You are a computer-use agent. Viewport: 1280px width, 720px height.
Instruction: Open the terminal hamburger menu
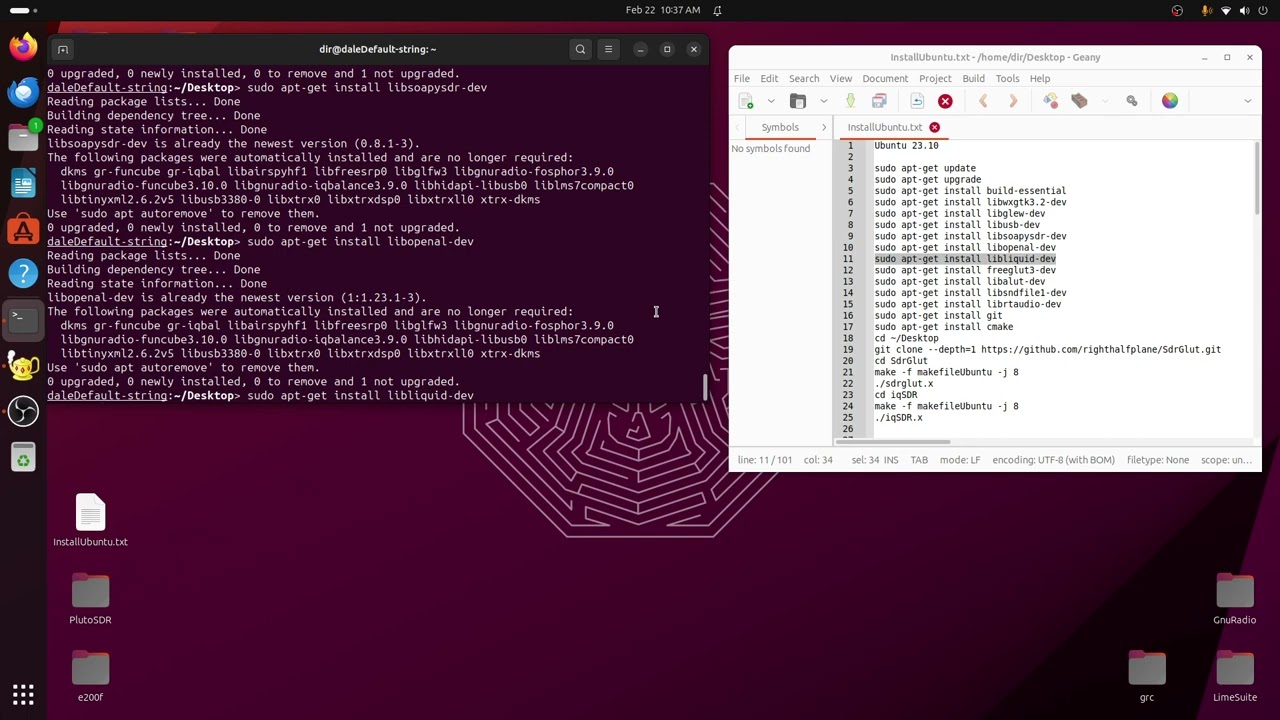pyautogui.click(x=608, y=49)
